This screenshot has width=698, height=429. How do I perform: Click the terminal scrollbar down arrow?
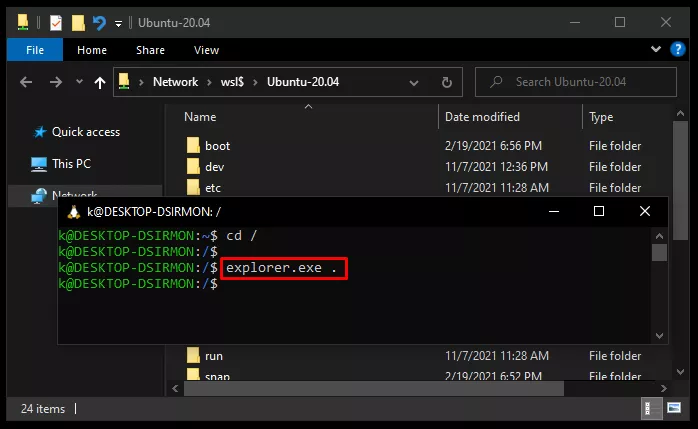click(659, 336)
